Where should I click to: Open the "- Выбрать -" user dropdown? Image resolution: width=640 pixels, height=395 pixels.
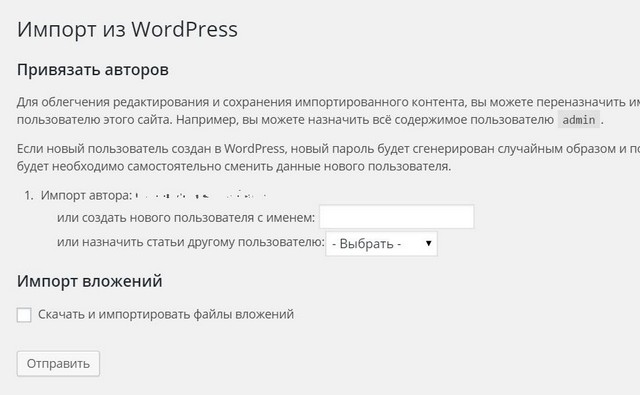point(381,244)
